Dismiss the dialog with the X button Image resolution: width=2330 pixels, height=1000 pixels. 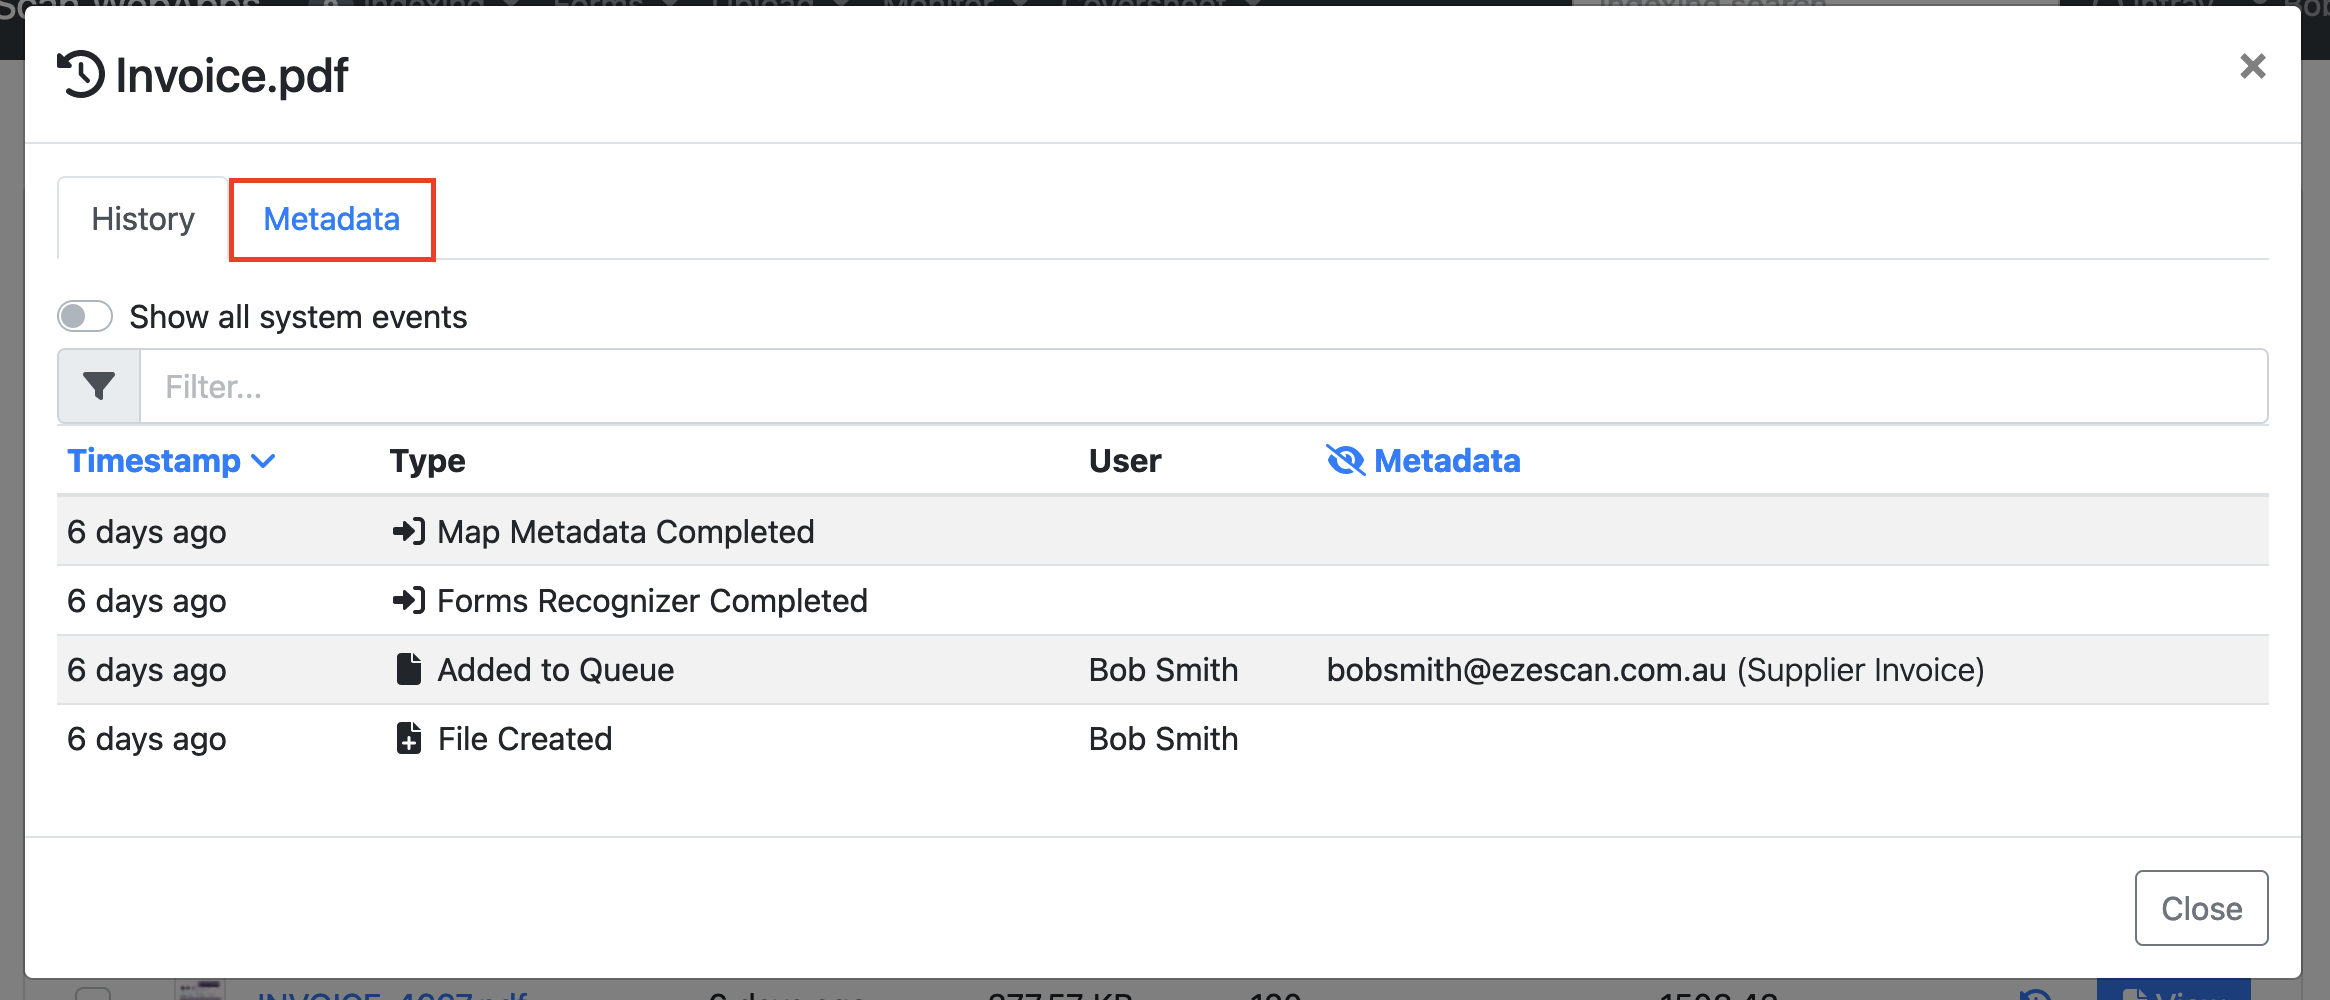[2252, 66]
